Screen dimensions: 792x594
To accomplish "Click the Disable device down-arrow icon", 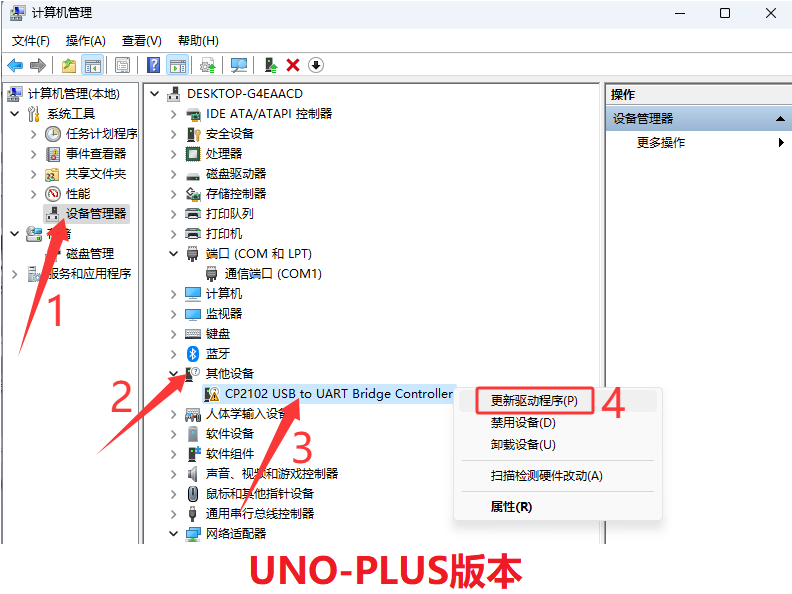I will pos(316,65).
